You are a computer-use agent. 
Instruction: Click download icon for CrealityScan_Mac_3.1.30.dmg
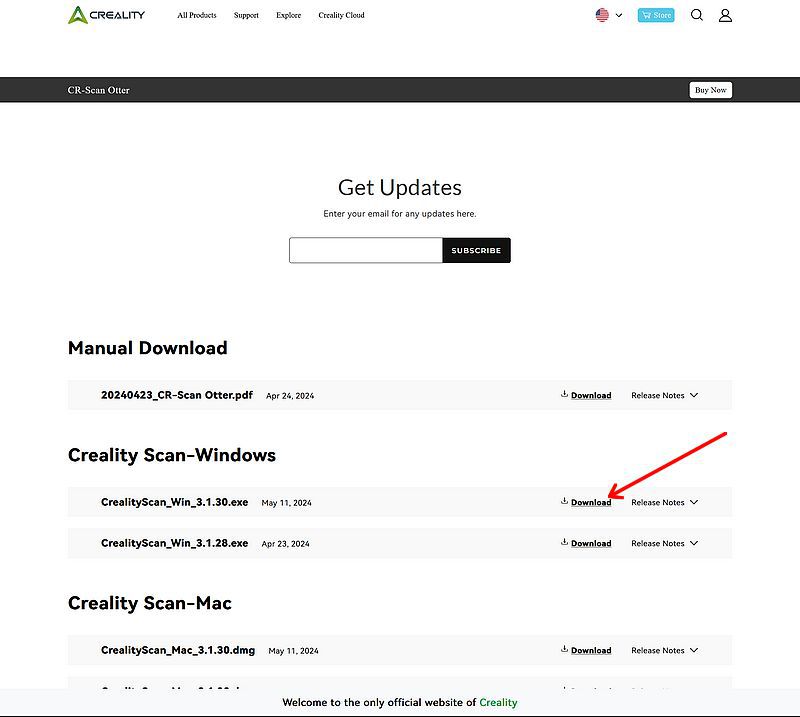click(564, 649)
